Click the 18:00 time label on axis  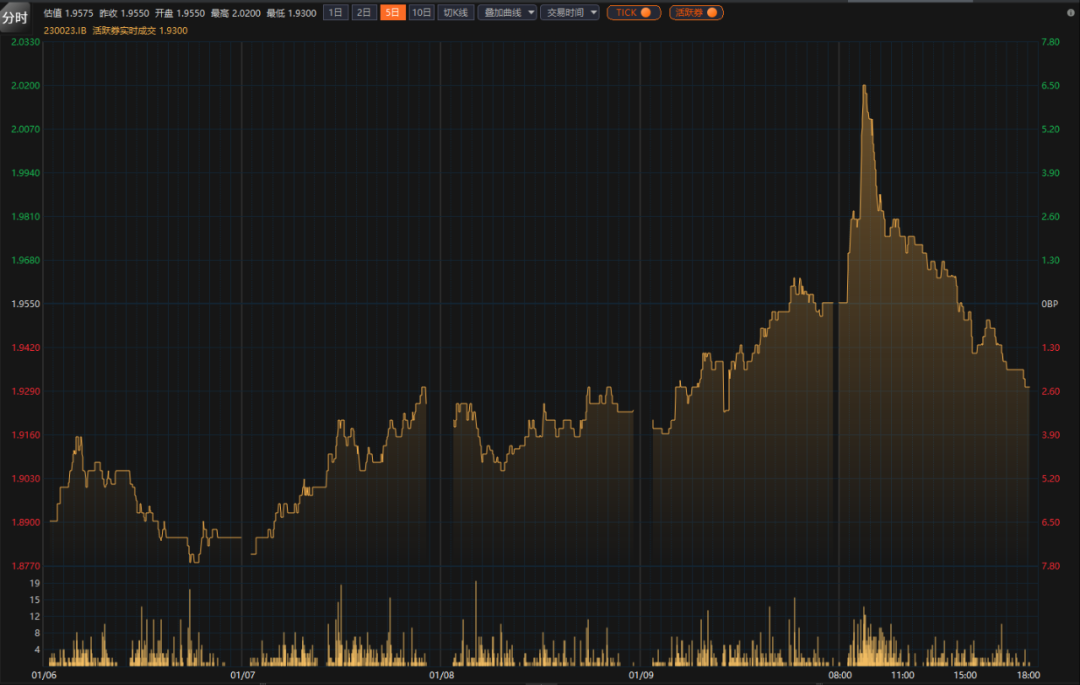pyautogui.click(x=1027, y=675)
